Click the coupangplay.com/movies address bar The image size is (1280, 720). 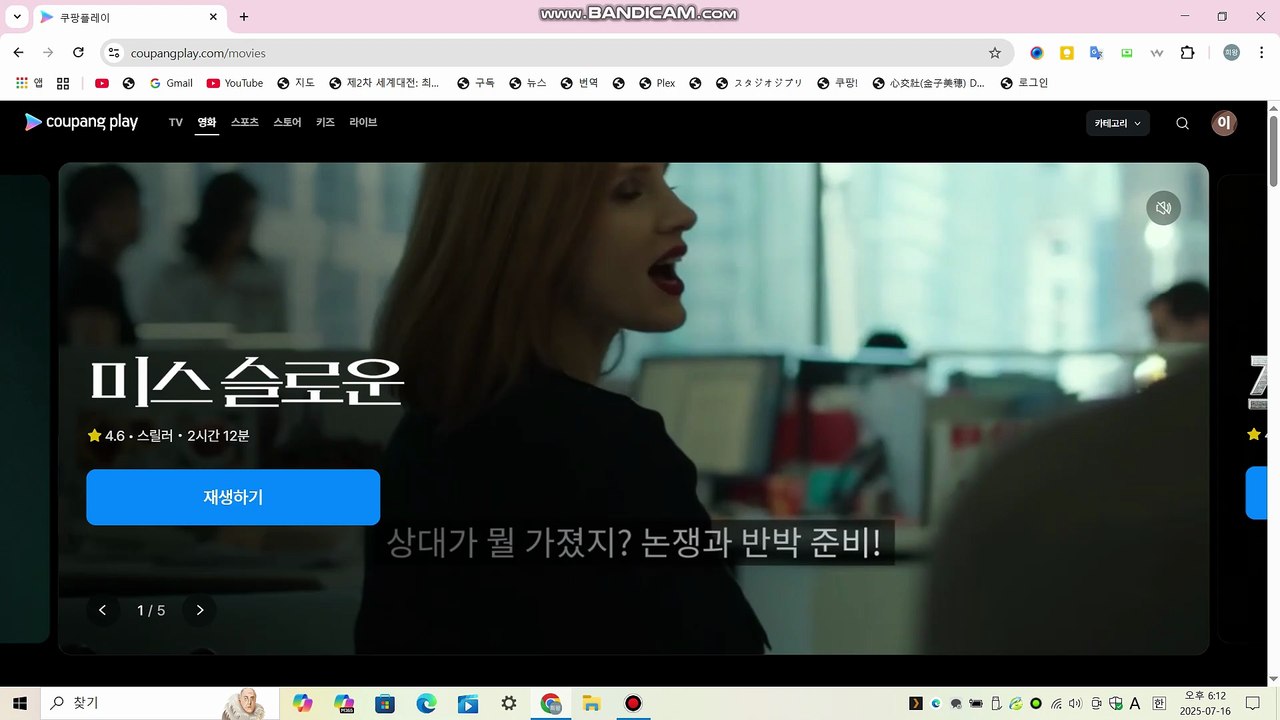coord(557,53)
